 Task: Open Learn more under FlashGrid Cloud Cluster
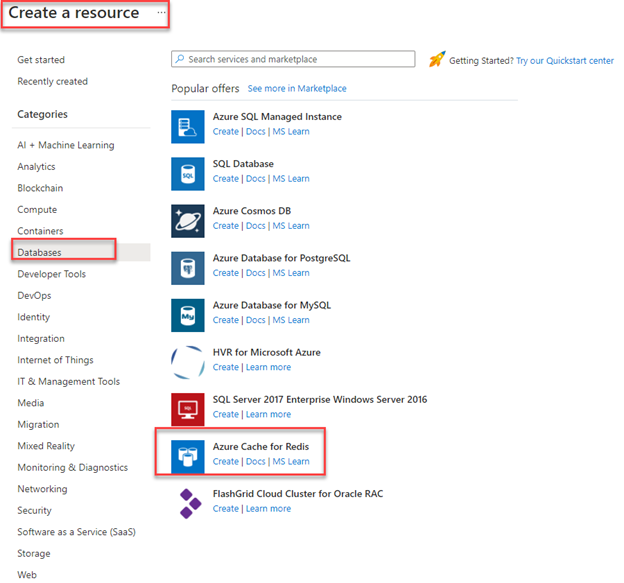click(x=268, y=509)
